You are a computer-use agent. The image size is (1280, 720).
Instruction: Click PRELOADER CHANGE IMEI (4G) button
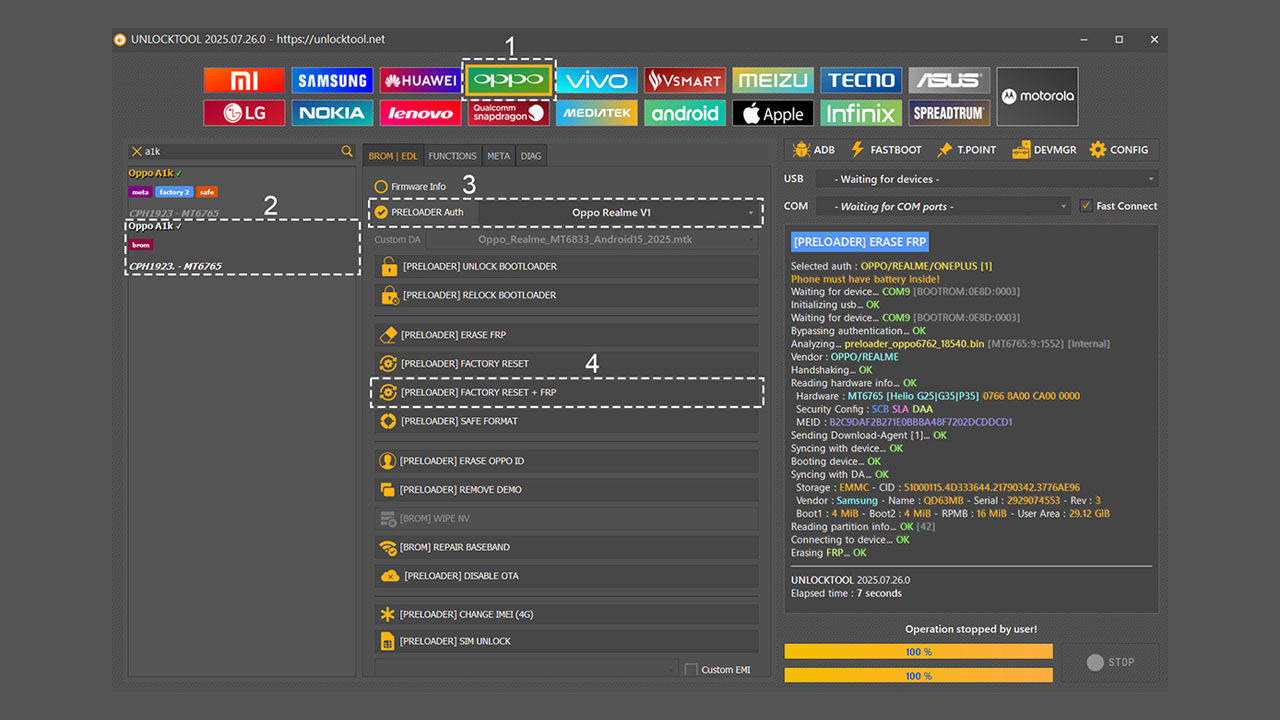point(566,614)
